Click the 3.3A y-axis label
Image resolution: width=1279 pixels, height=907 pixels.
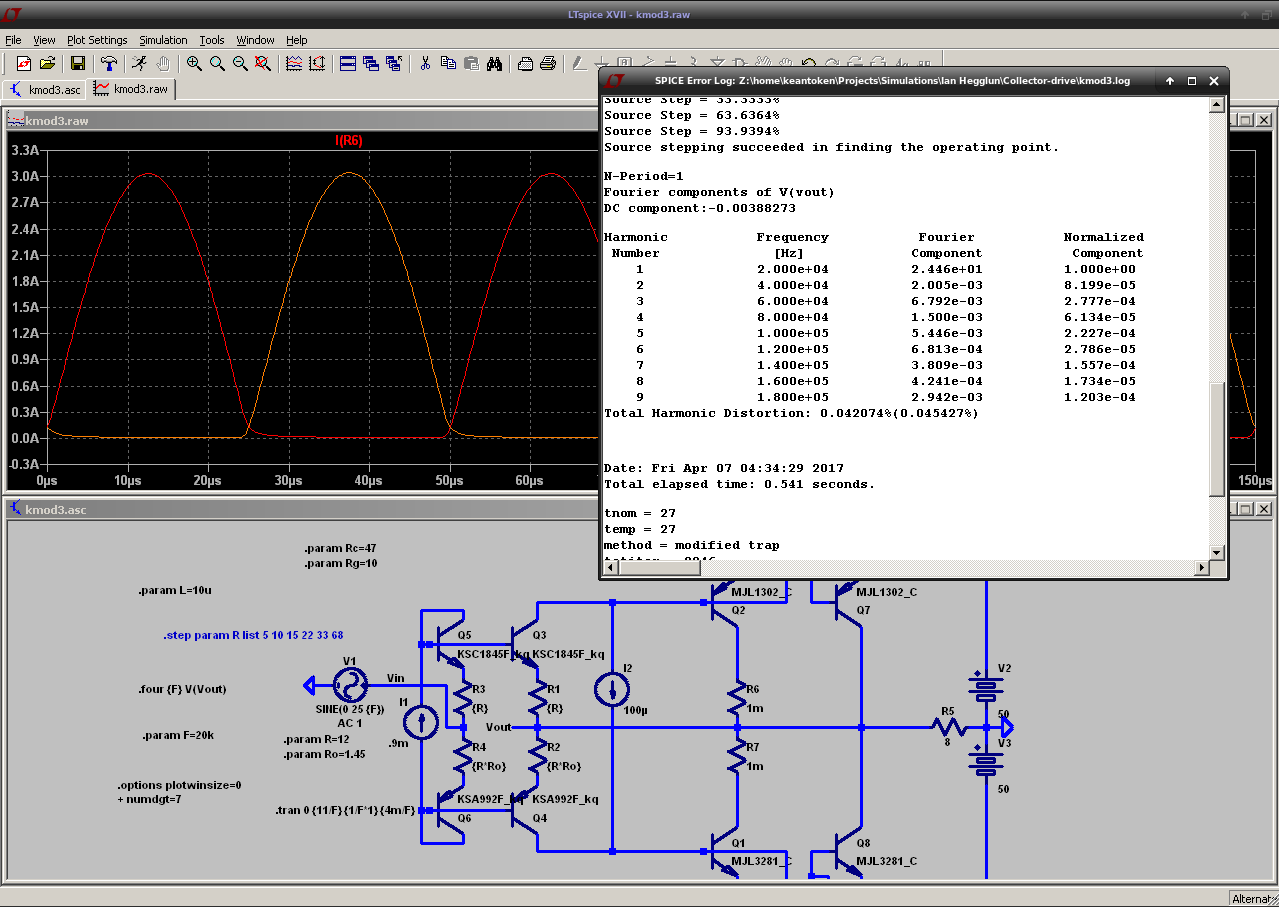pyautogui.click(x=24, y=150)
